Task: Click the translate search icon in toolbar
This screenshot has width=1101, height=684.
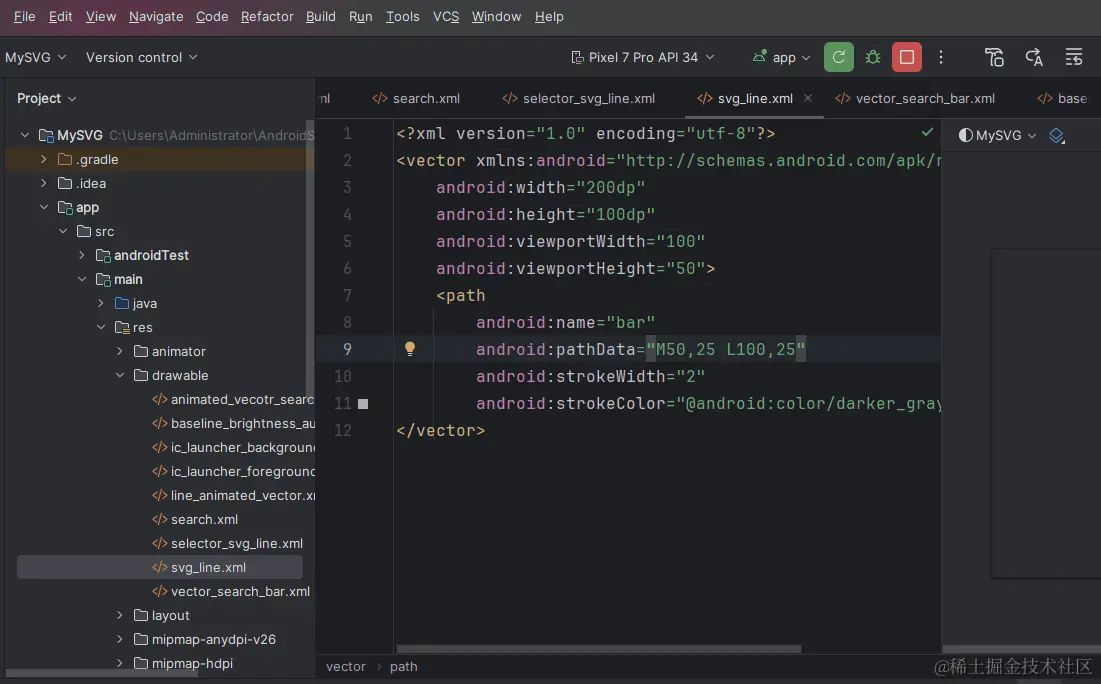Action: coord(1034,57)
